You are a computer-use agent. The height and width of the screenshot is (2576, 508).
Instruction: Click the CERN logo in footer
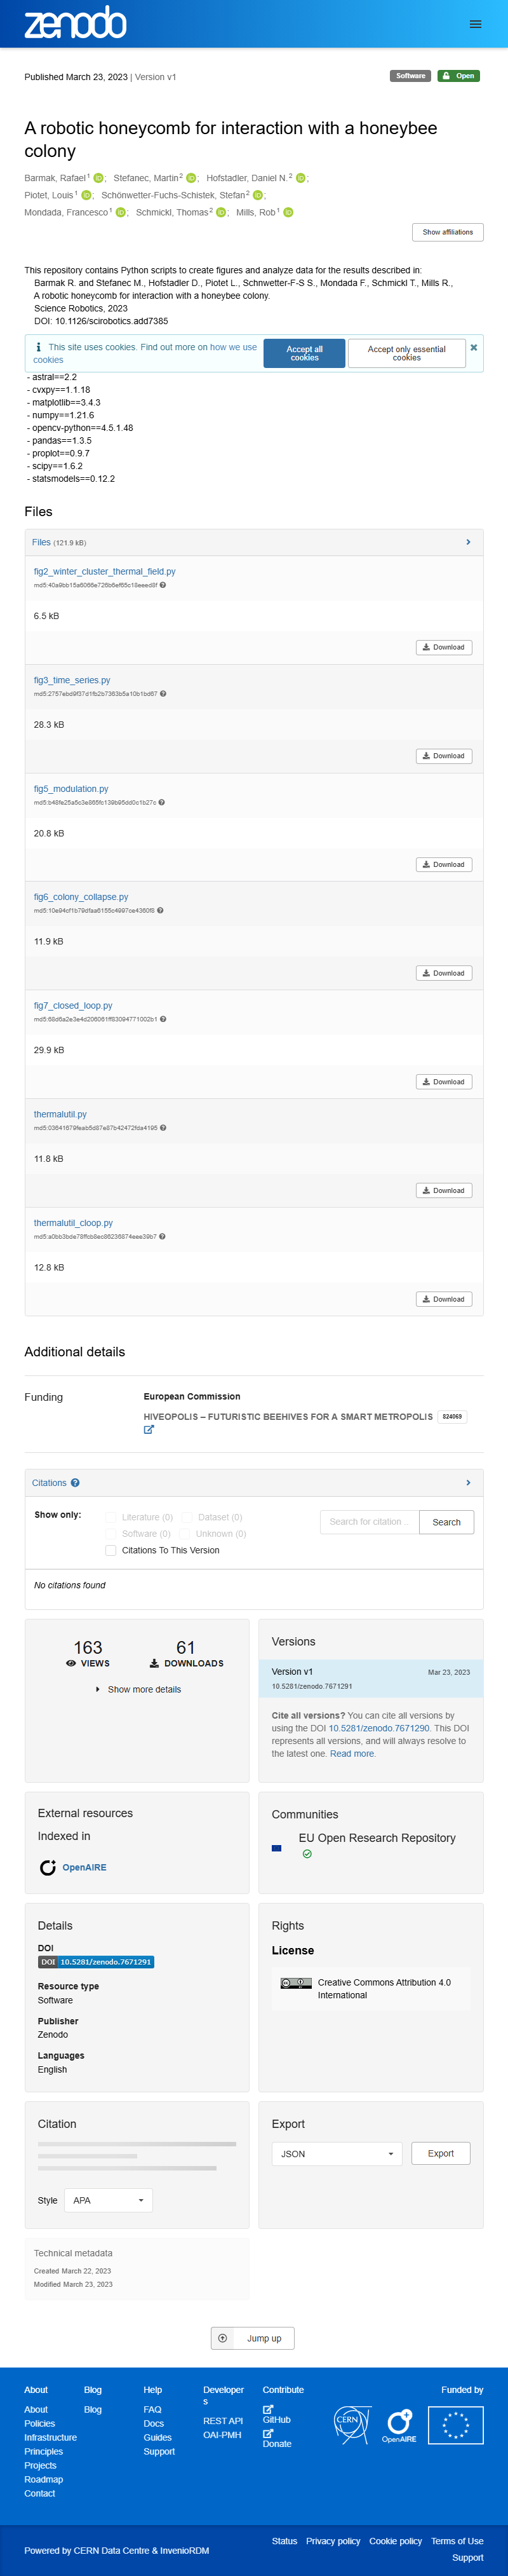click(352, 2425)
